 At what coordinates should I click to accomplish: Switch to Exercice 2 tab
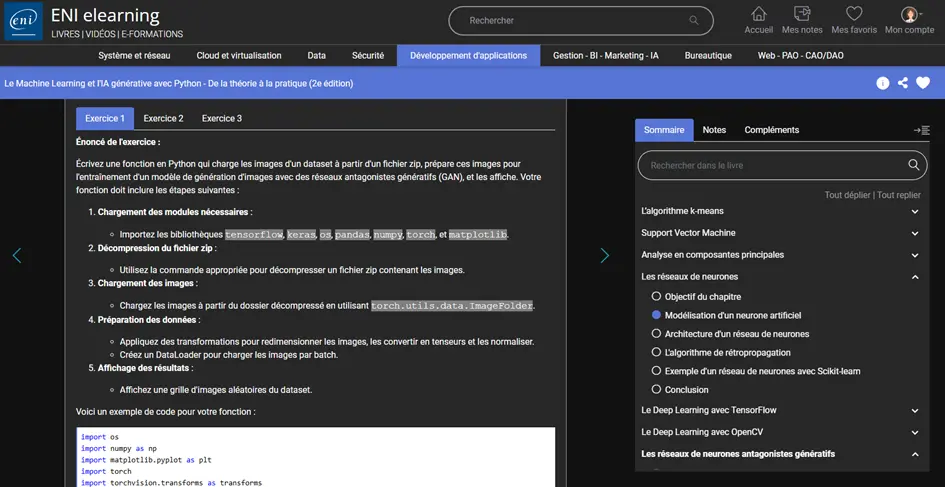click(x=163, y=119)
